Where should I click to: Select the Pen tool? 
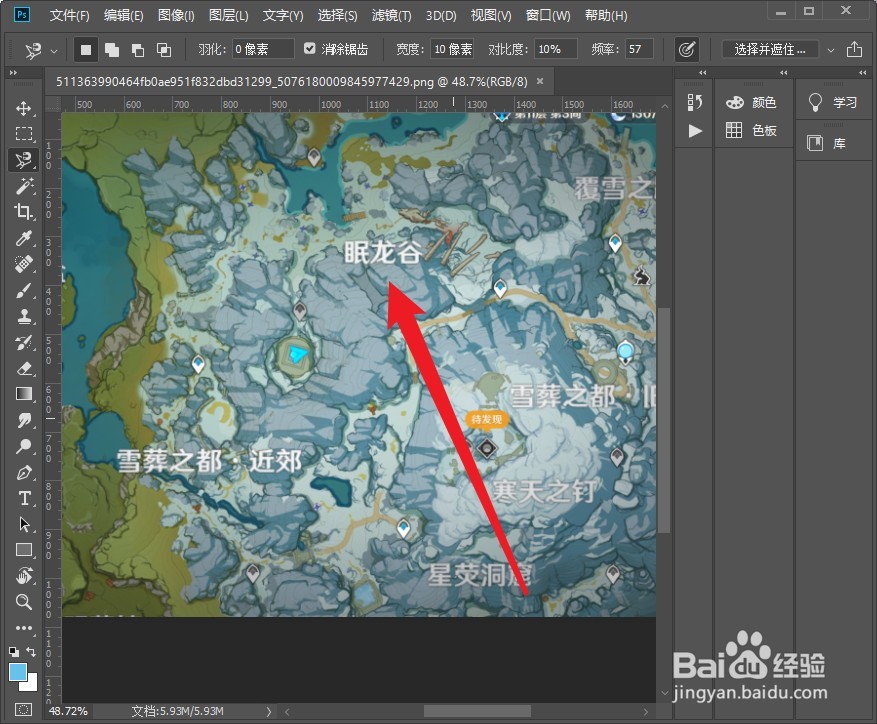[x=23, y=473]
